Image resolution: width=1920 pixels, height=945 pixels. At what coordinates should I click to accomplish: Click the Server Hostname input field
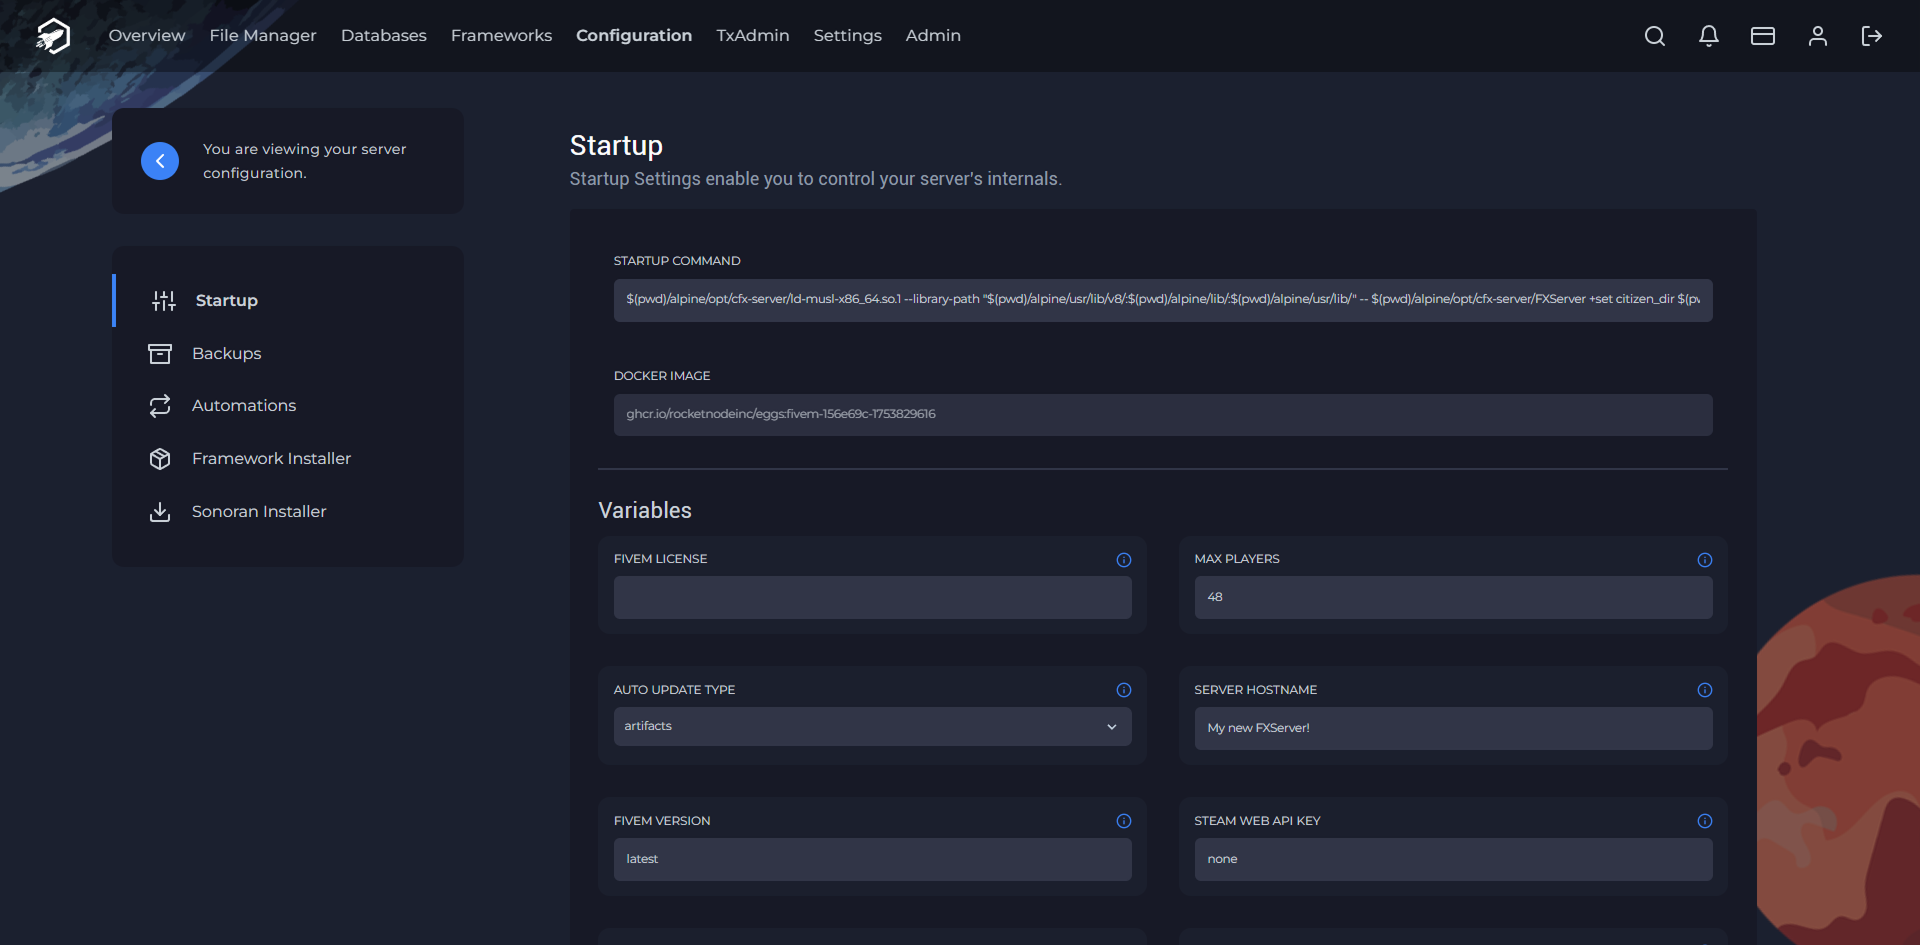pyautogui.click(x=1453, y=728)
